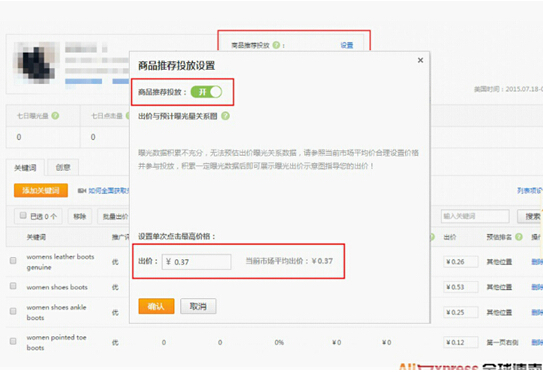Click help icon next to 七日曝光量
This screenshot has height=372, width=543.
pyautogui.click(x=55, y=116)
